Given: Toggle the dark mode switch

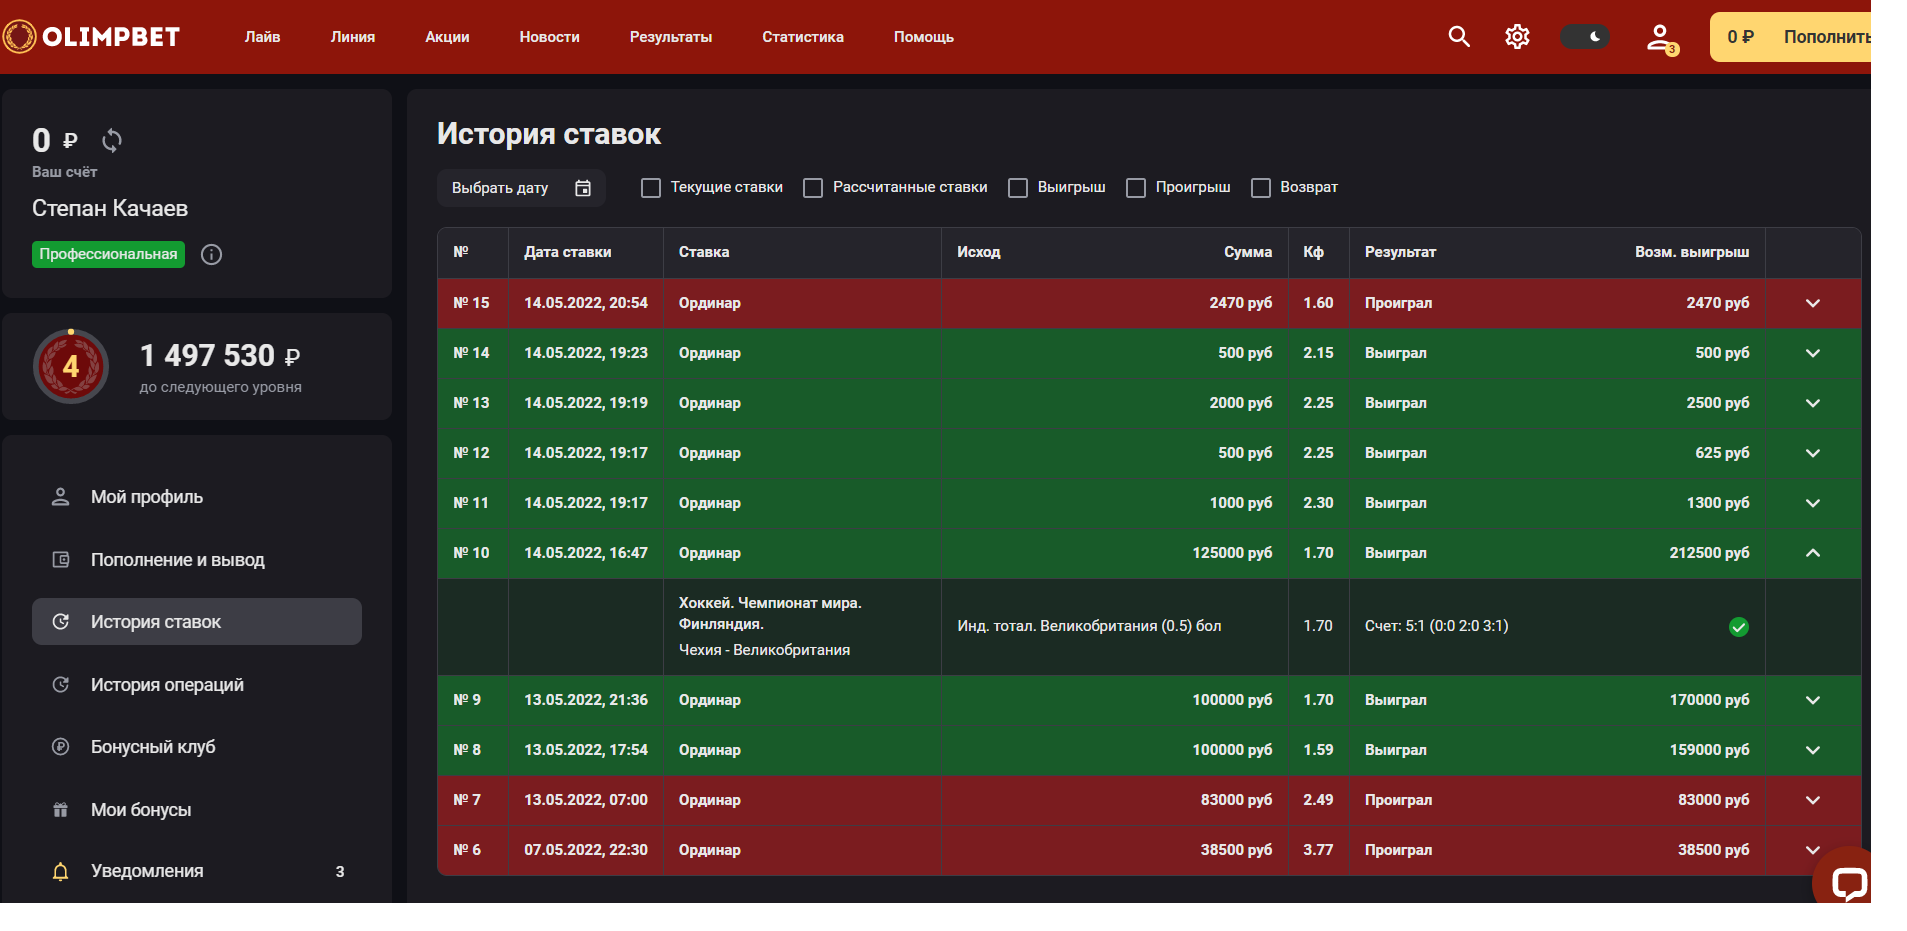Looking at the screenshot, I should [x=1585, y=37].
